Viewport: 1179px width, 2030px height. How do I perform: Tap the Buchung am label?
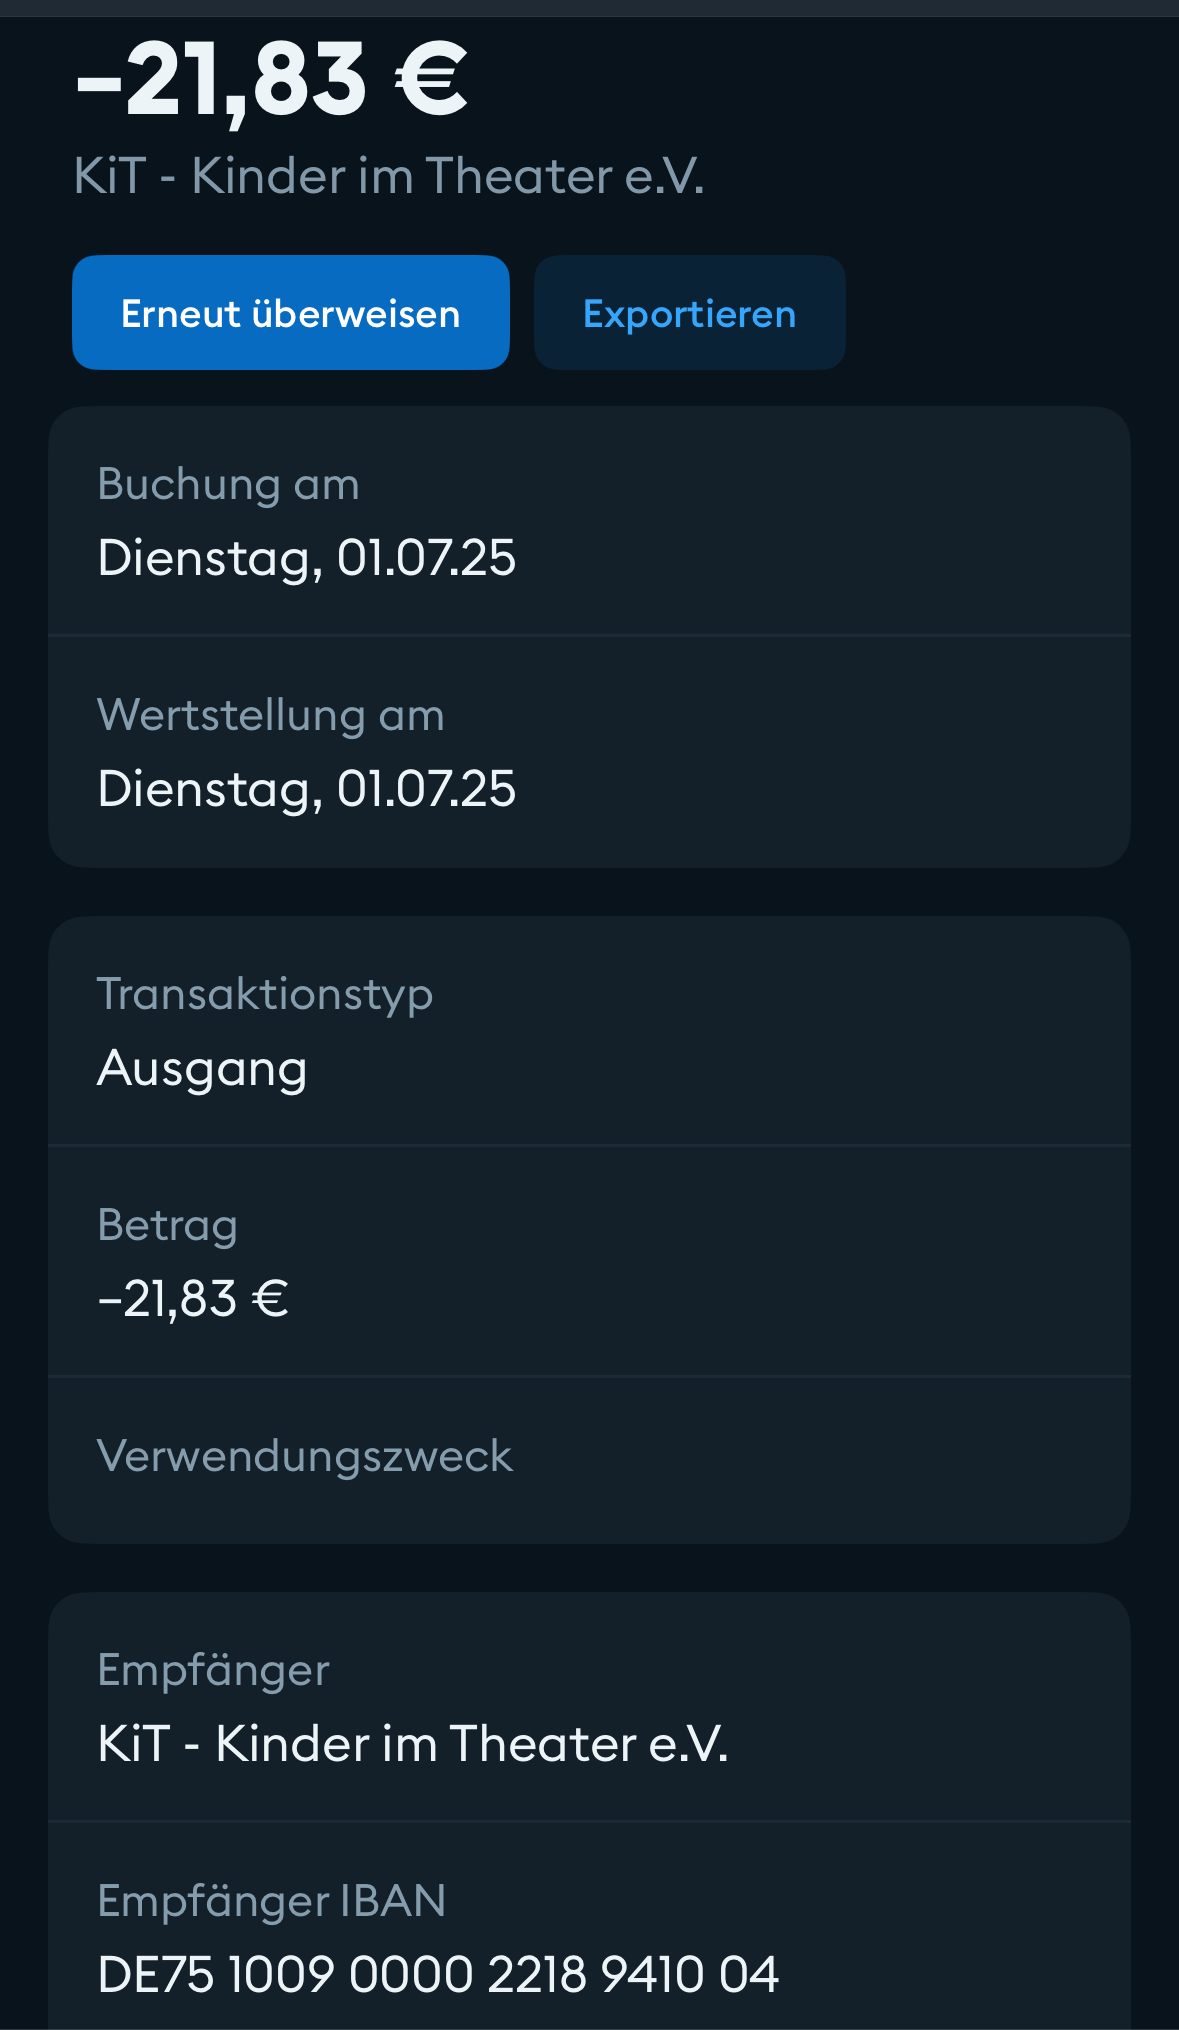pyautogui.click(x=228, y=484)
